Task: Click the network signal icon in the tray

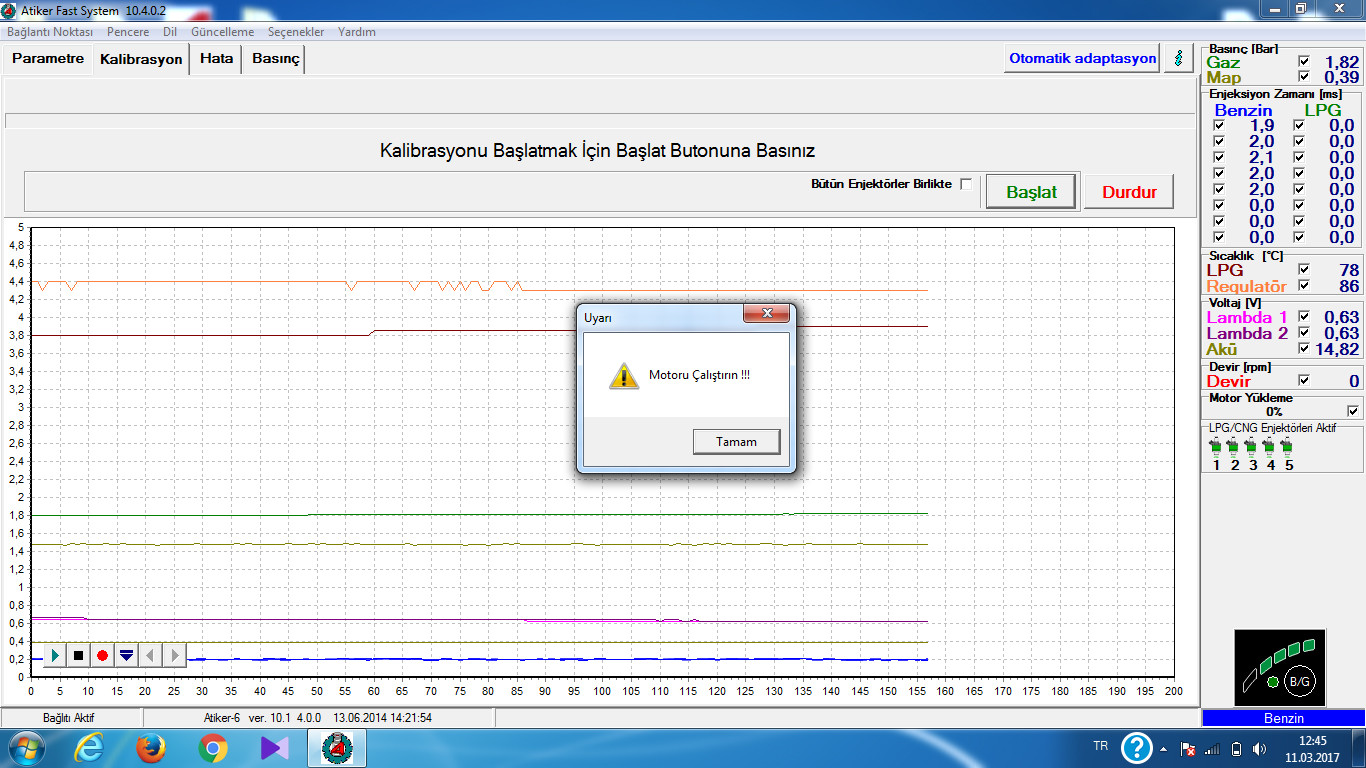Action: tap(1212, 749)
